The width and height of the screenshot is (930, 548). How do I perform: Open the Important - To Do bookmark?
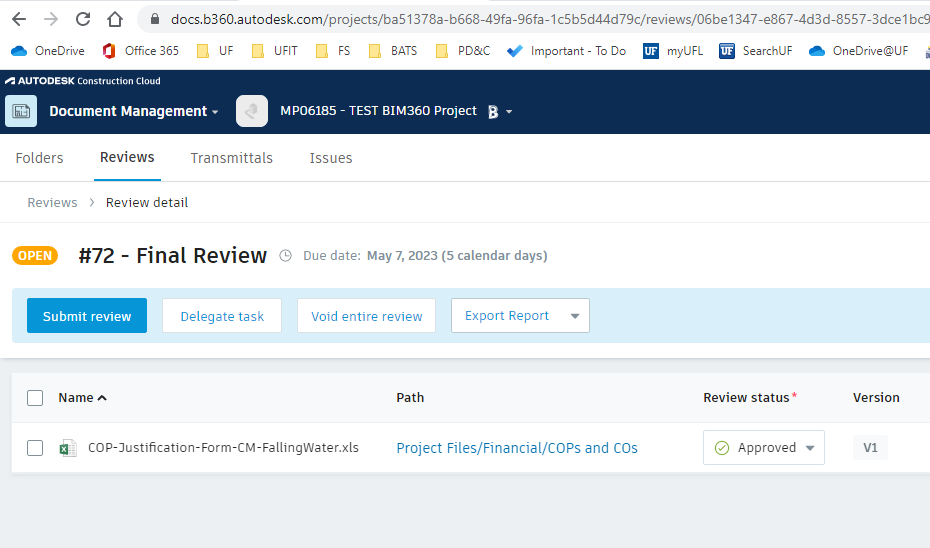tap(566, 51)
